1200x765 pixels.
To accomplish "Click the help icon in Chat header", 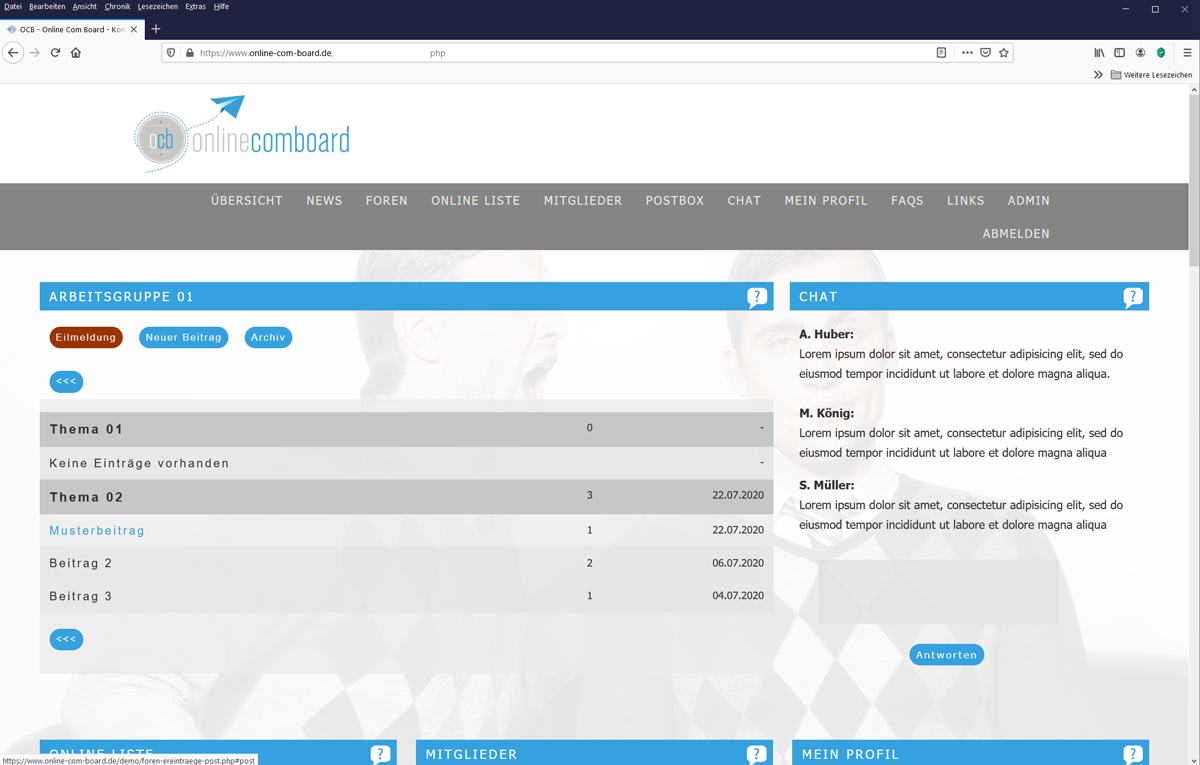I will 1132,297.
